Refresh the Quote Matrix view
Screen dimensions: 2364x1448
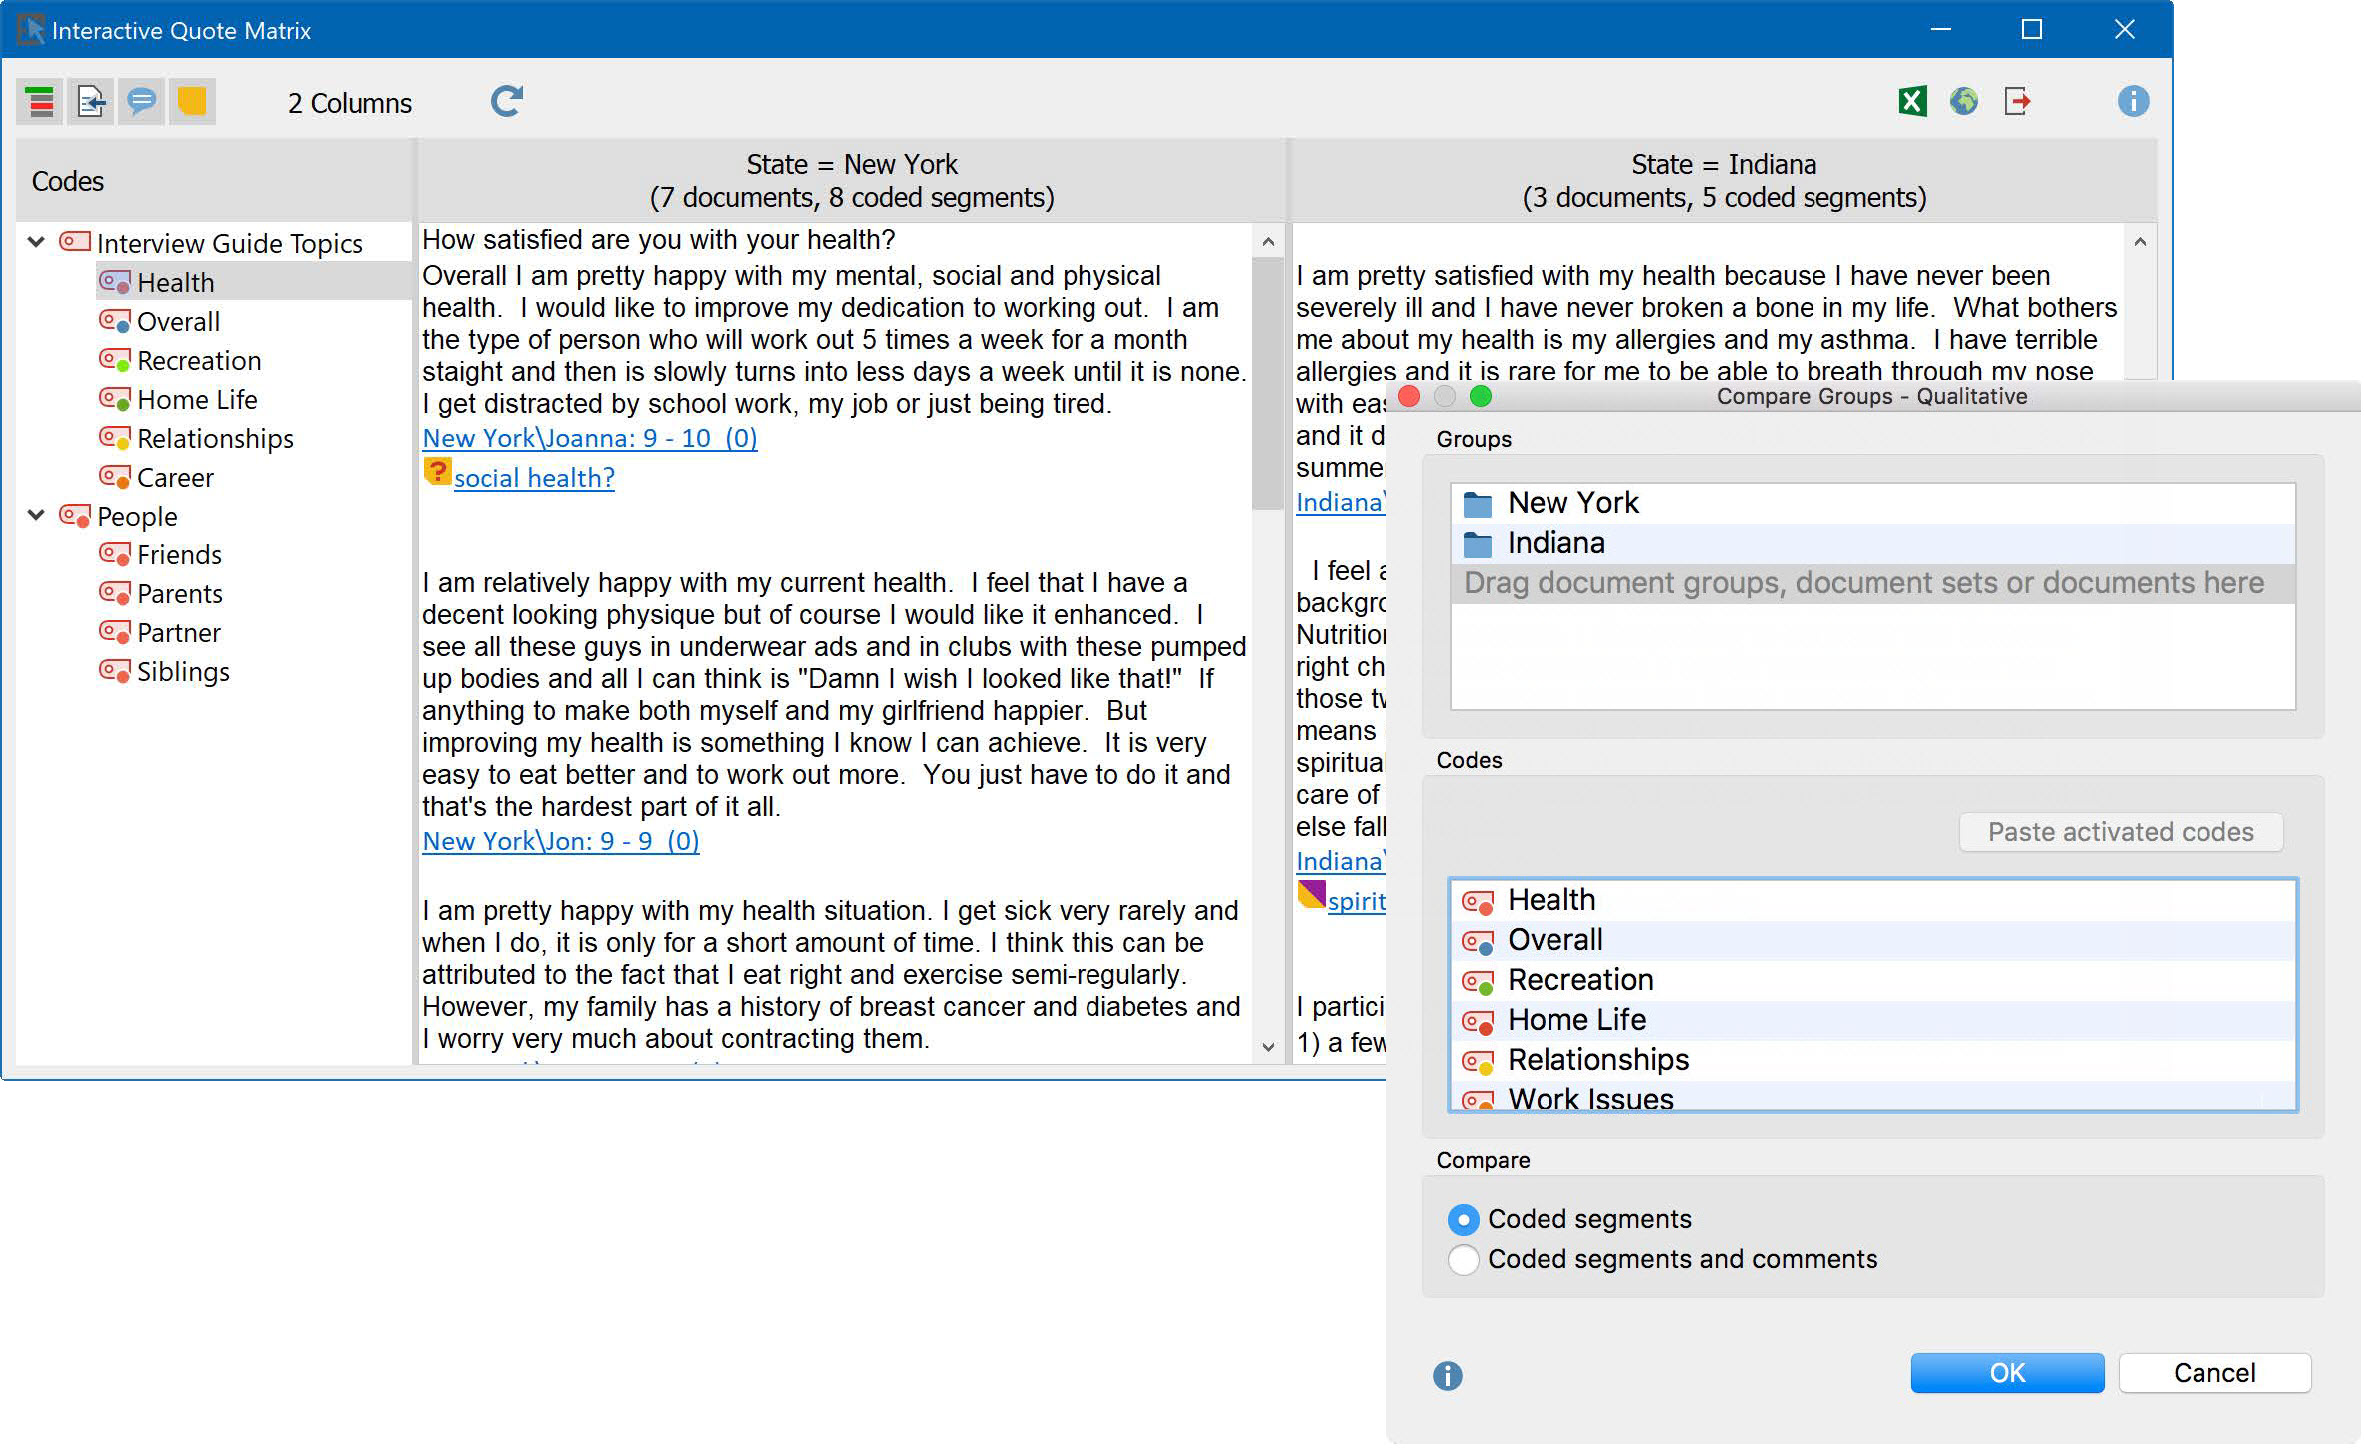pyautogui.click(x=507, y=101)
